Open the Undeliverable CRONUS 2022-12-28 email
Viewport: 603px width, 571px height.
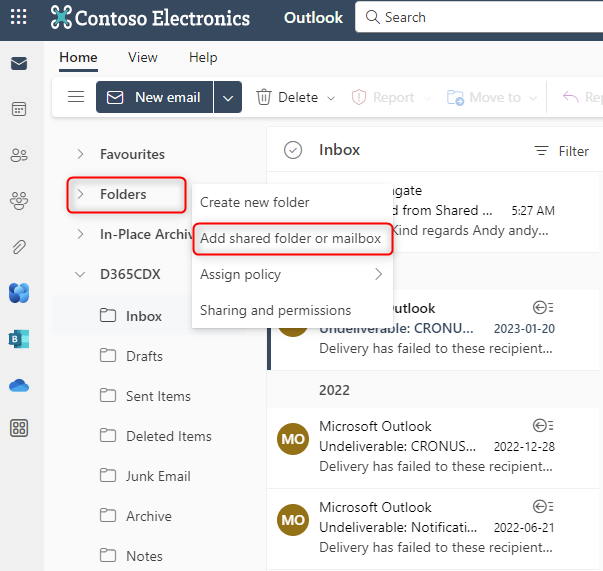point(433,448)
